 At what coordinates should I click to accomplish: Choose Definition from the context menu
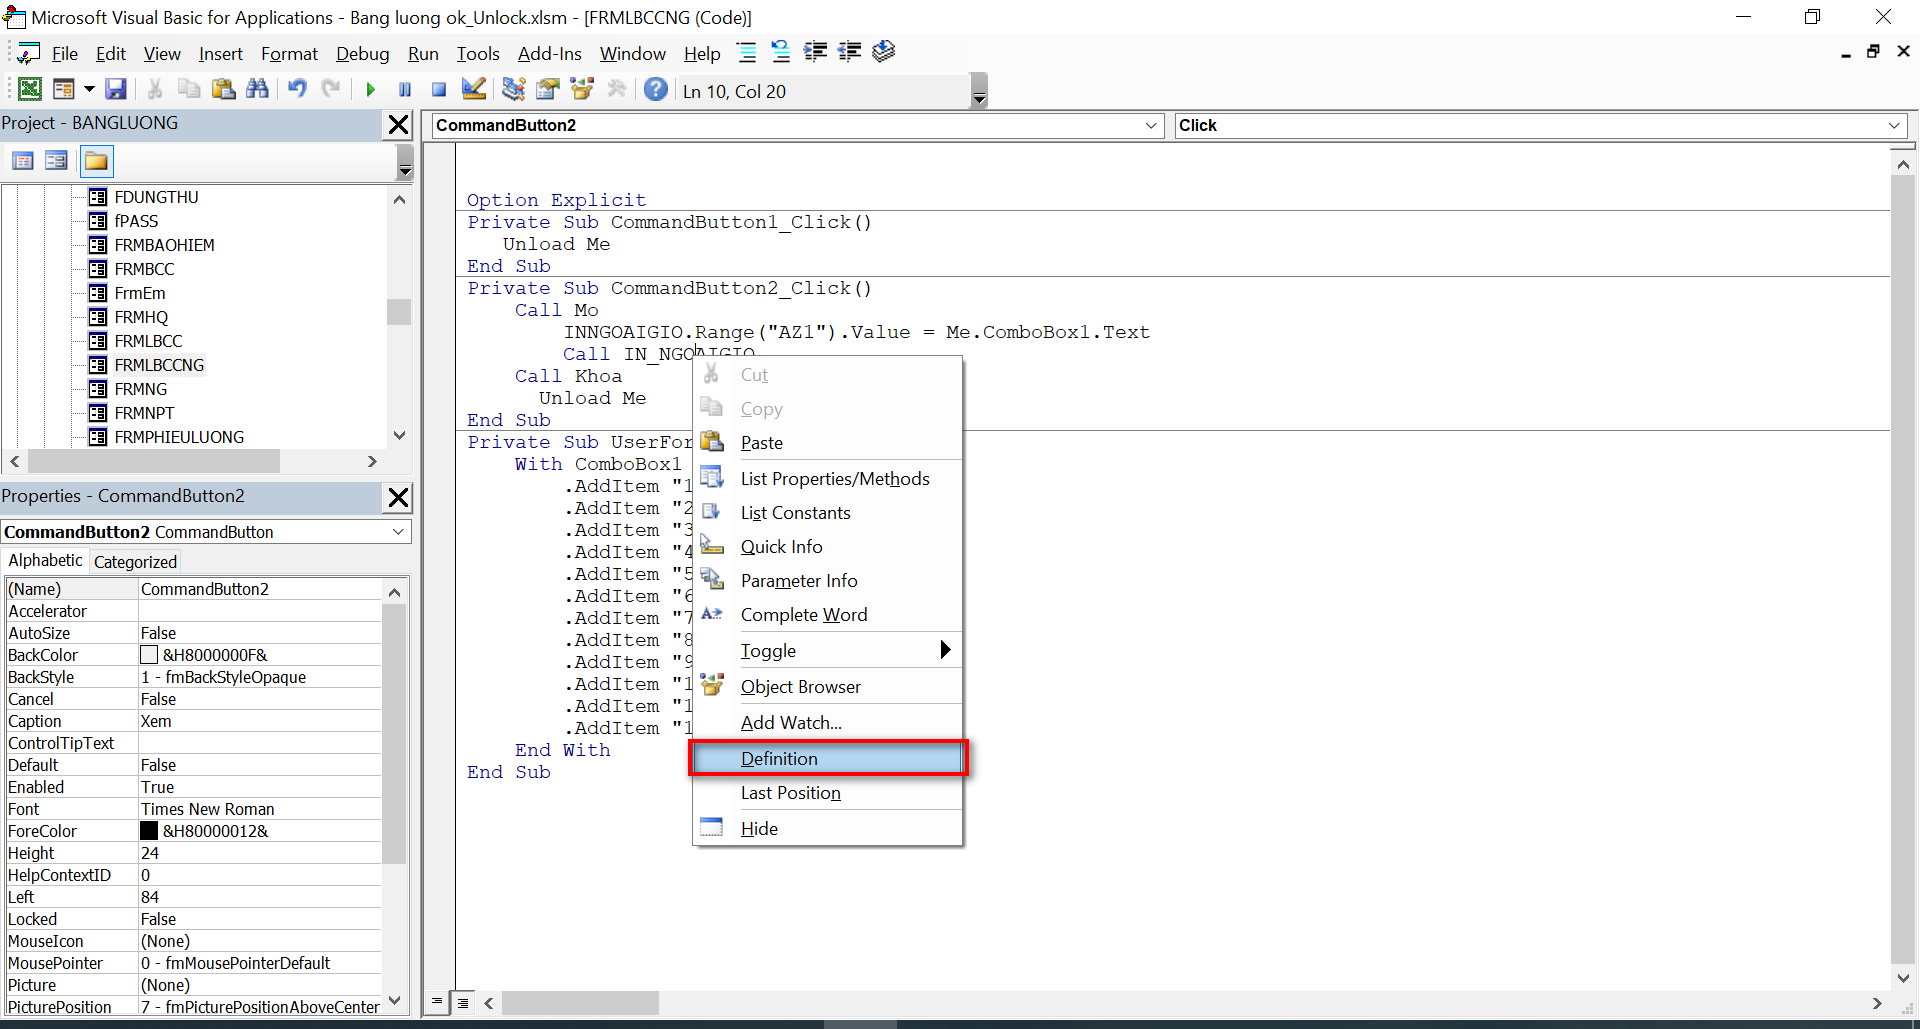coord(779,759)
